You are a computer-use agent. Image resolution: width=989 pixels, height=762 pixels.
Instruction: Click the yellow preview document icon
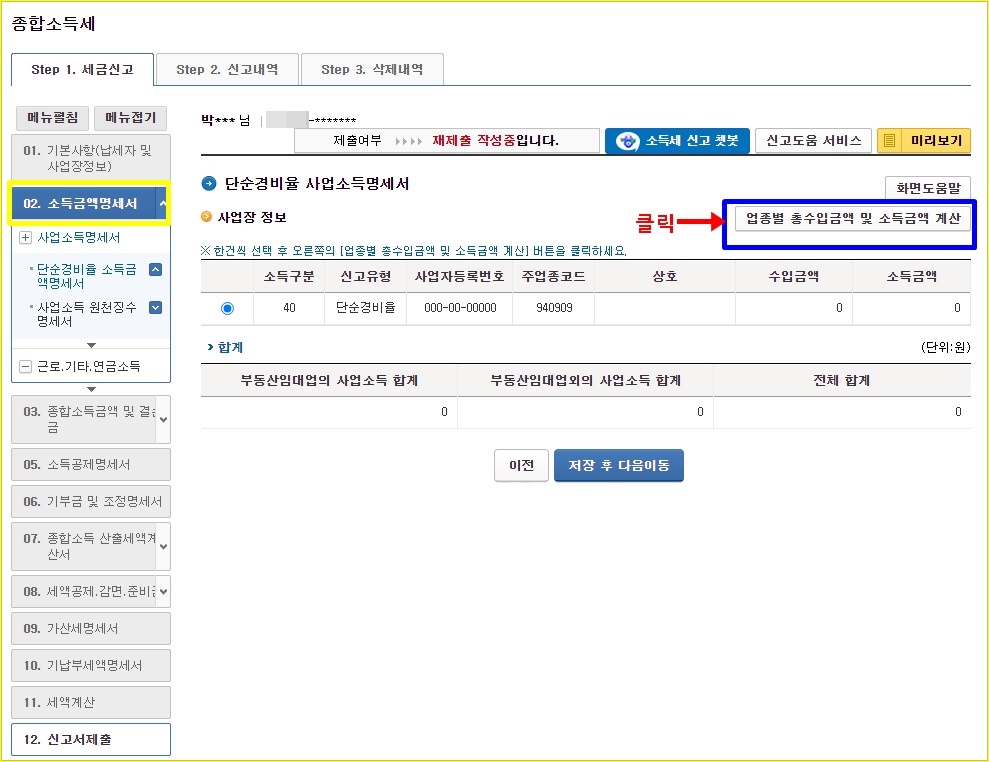coord(889,141)
